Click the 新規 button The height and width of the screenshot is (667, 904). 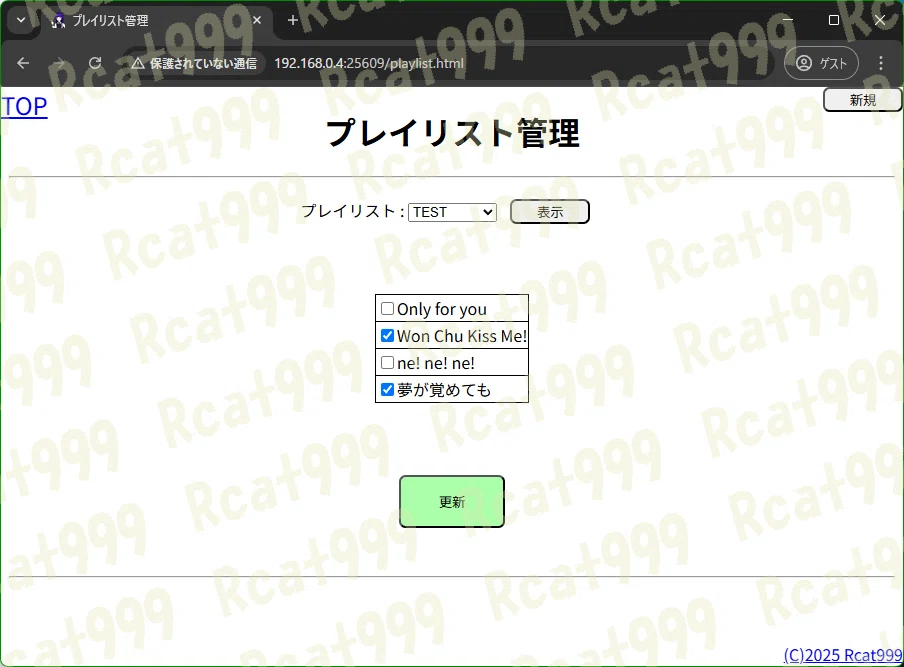click(862, 100)
